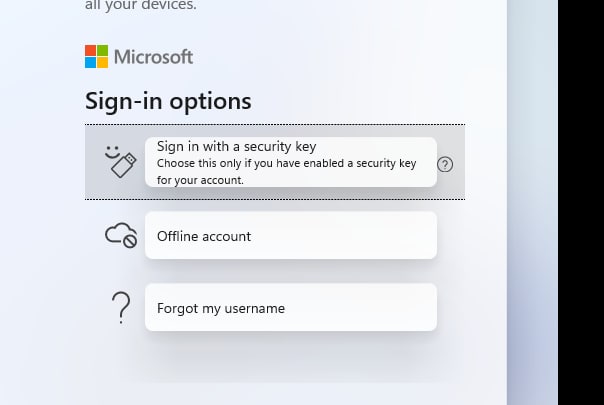The image size is (604, 405).
Task: Click the blocked-circle badge on cloud icon
Action: point(130,241)
